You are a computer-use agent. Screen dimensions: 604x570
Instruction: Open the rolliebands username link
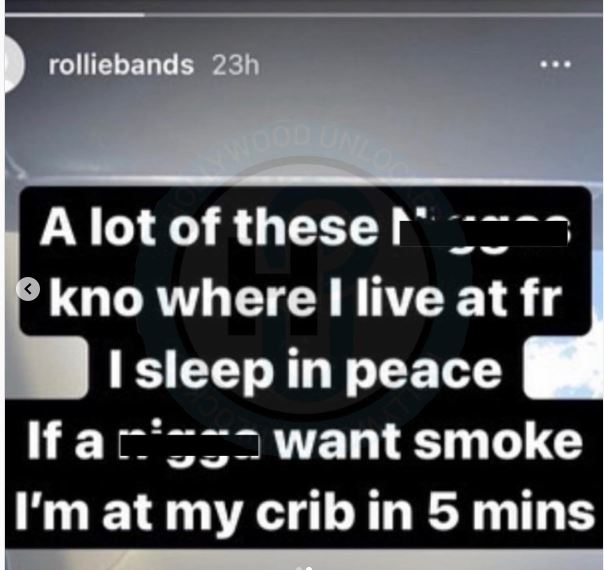tap(121, 65)
